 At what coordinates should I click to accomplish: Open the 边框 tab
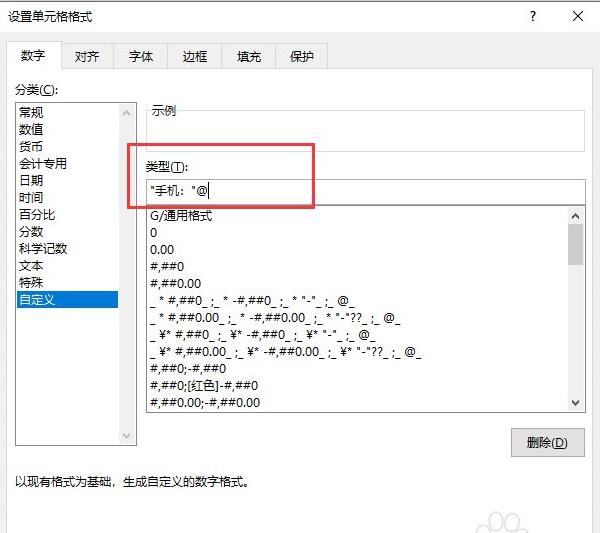coord(195,57)
